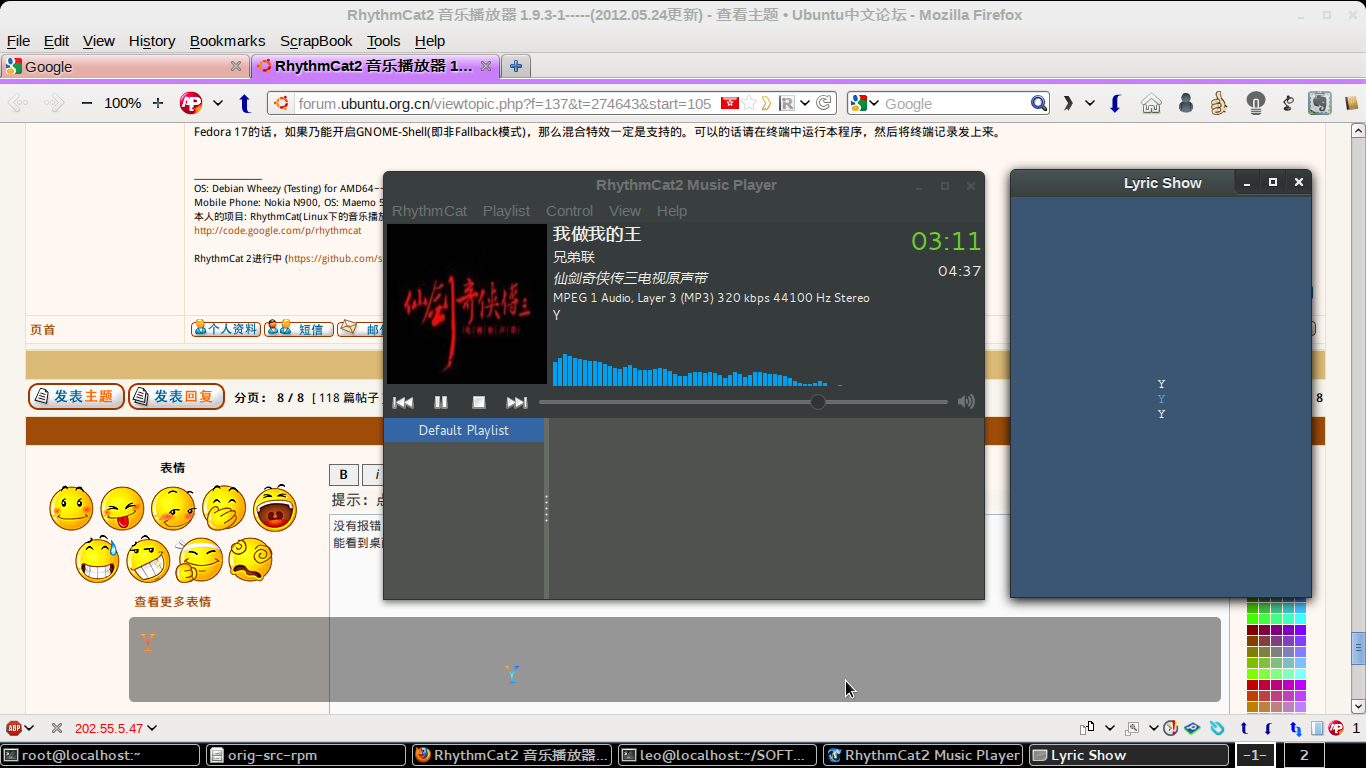Click the status bar clock alert icon

(1169, 728)
